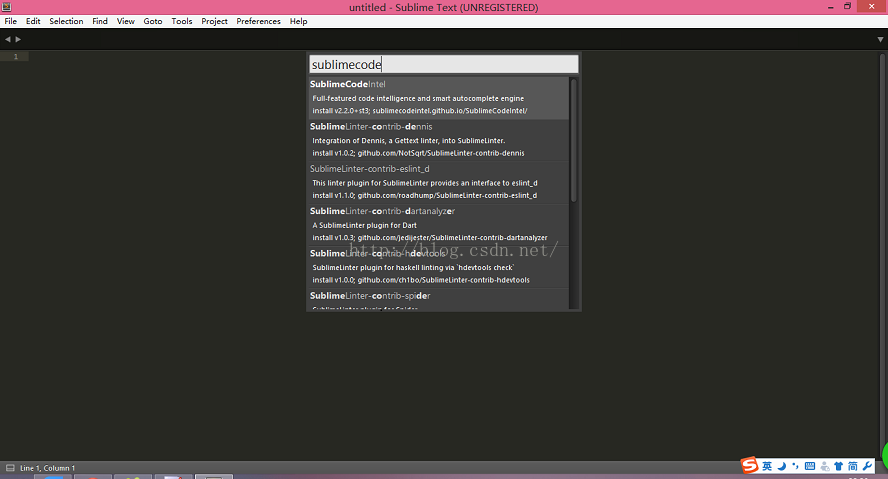The width and height of the screenshot is (888, 479).
Task: Open the View menu
Action: point(126,21)
